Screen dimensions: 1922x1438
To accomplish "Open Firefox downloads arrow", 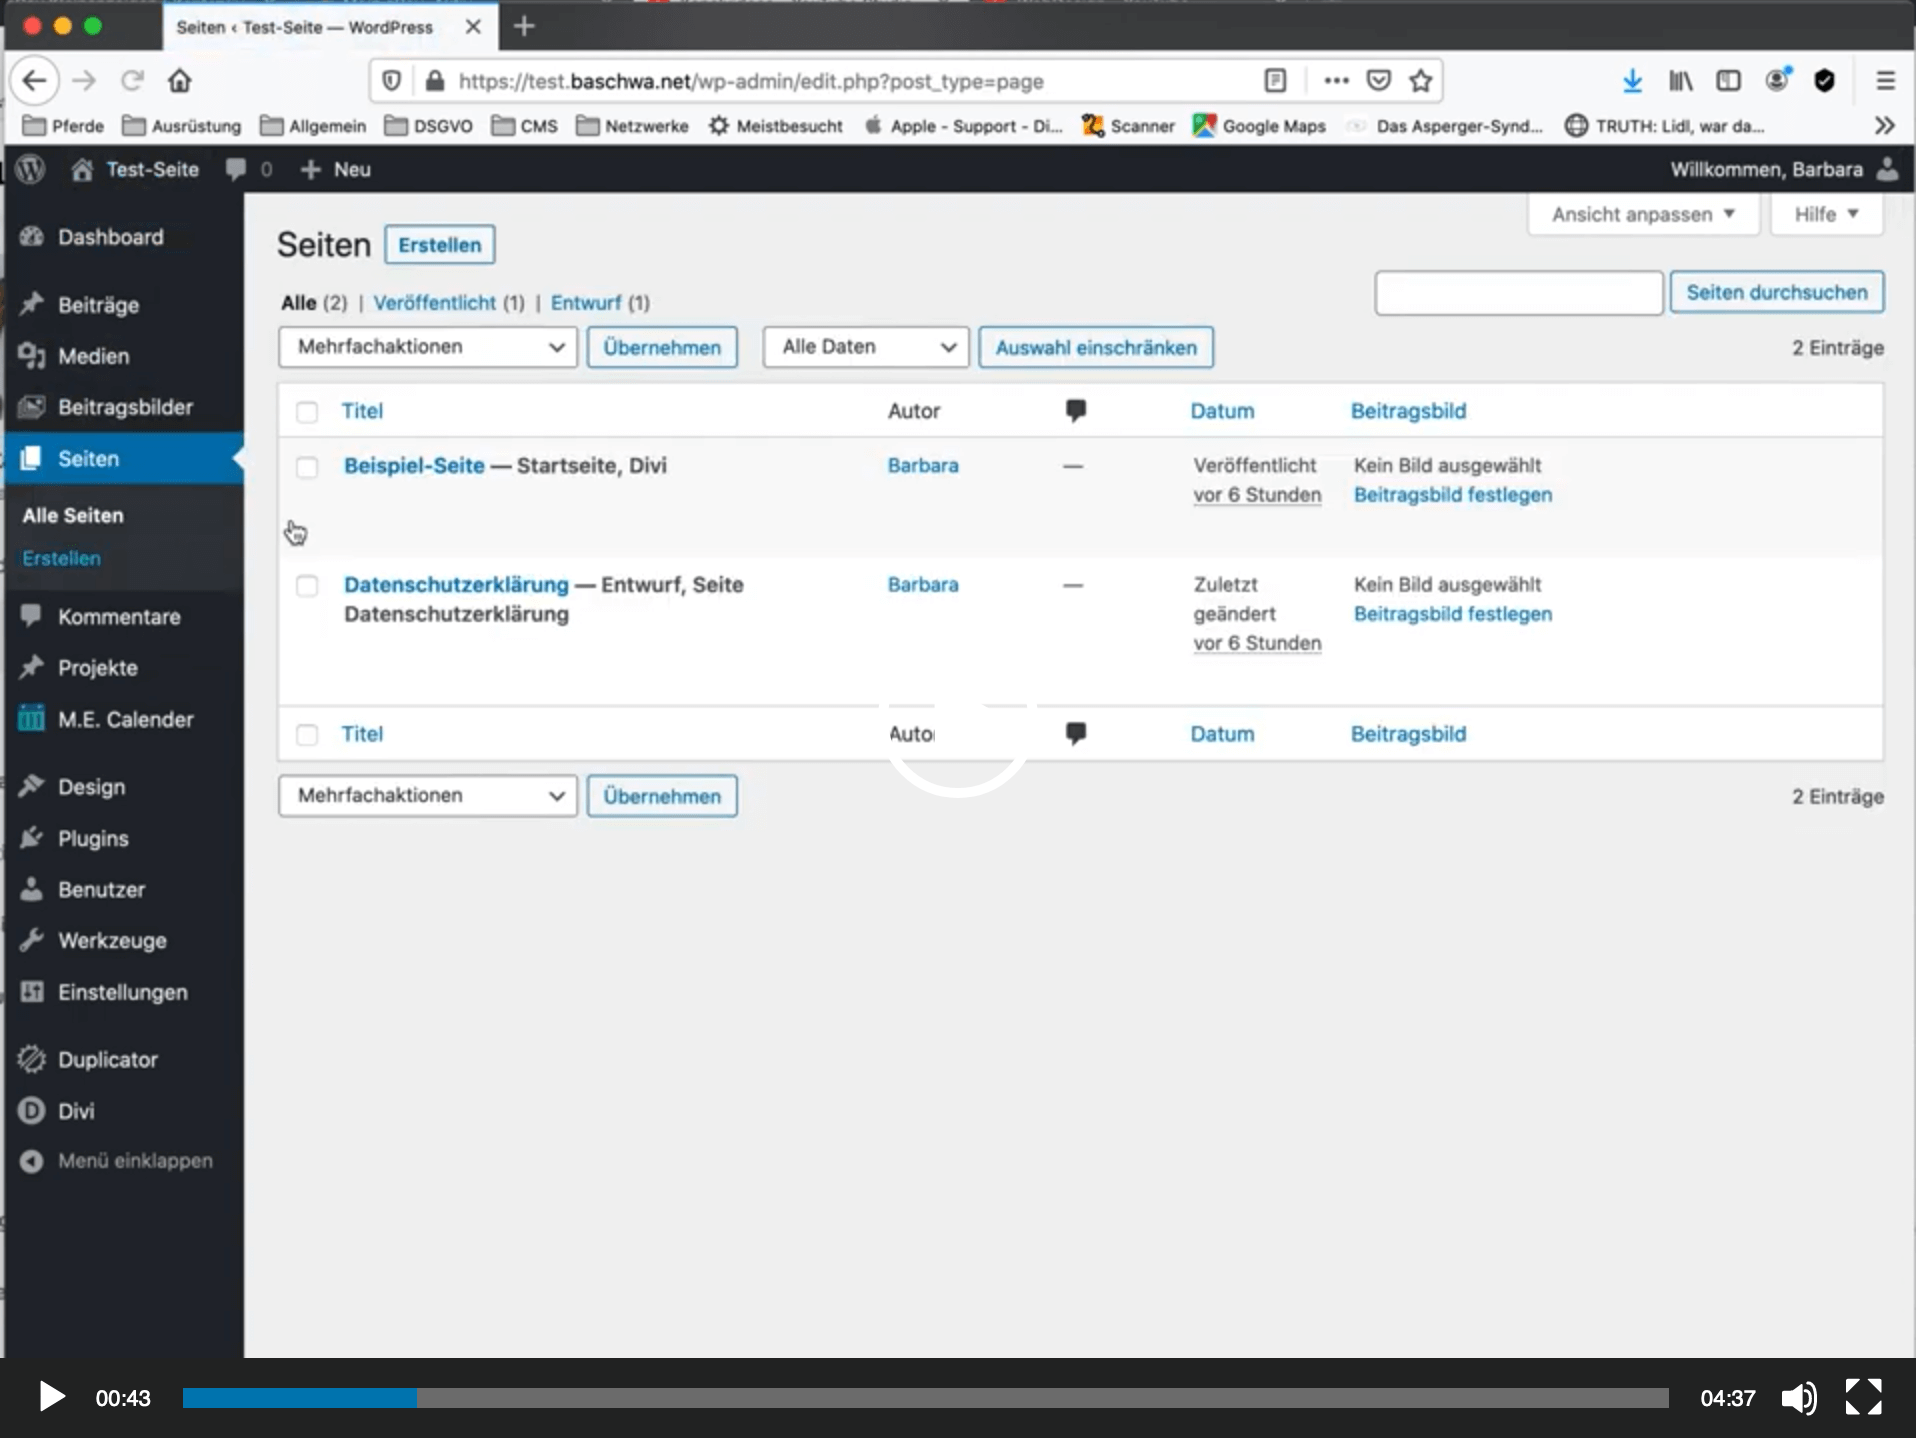I will click(1632, 81).
